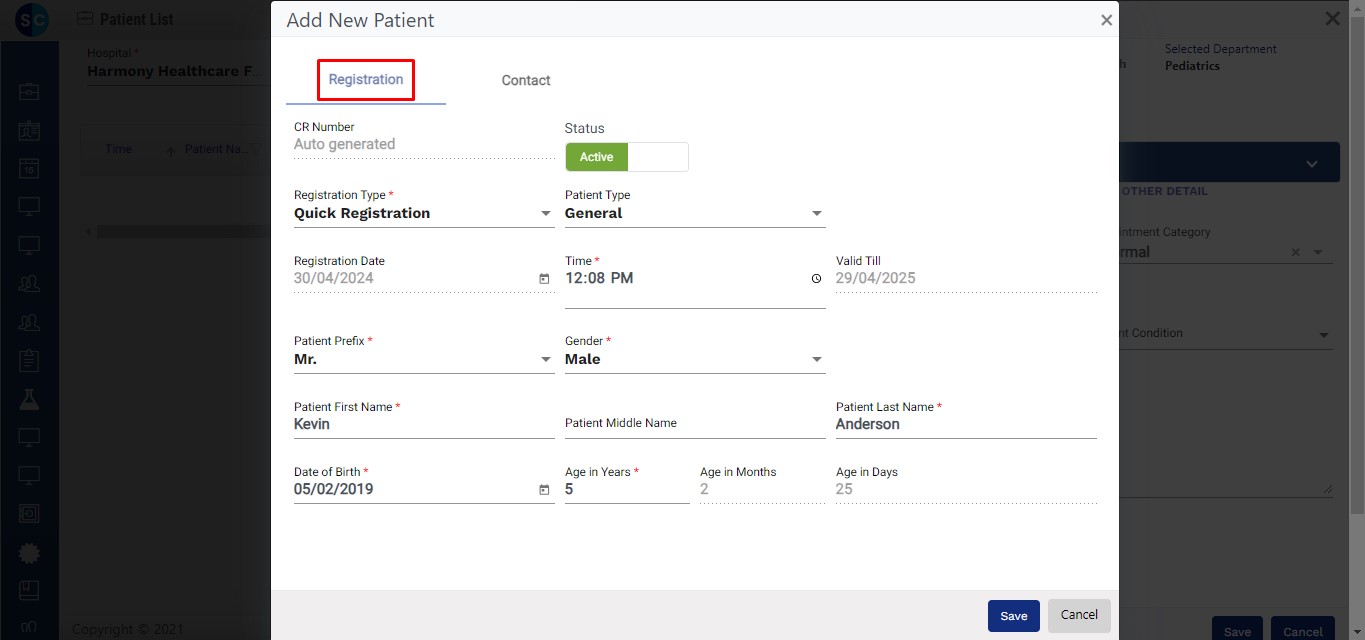
Task: Close the Add New Patient dialog
Action: pyautogui.click(x=1106, y=20)
